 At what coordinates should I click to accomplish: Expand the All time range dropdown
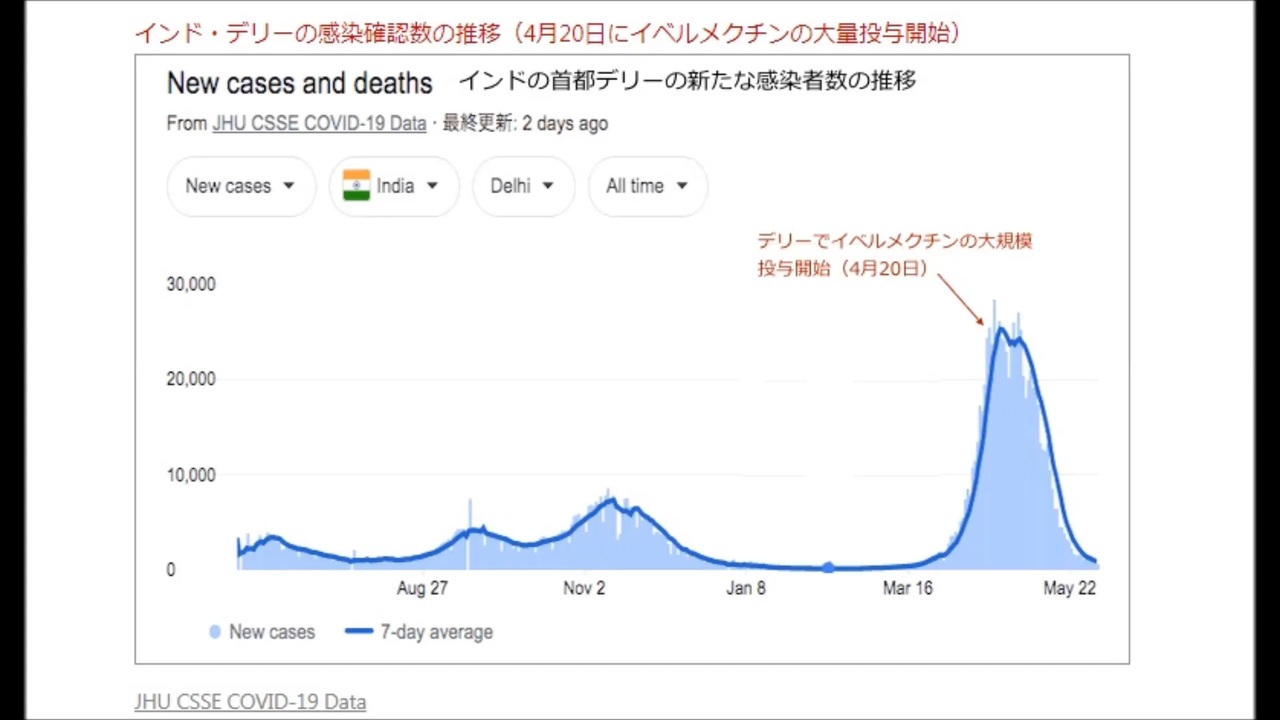[x=647, y=186]
